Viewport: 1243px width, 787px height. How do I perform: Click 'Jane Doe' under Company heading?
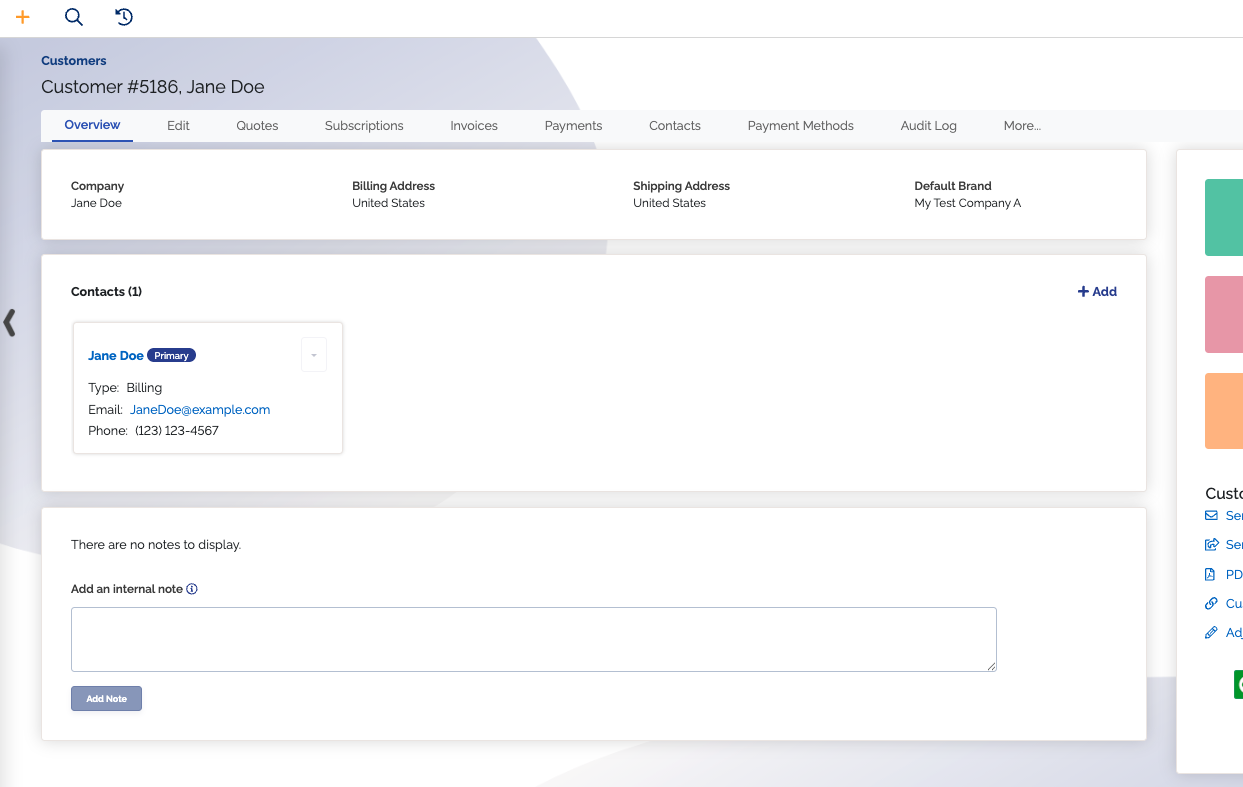click(96, 203)
